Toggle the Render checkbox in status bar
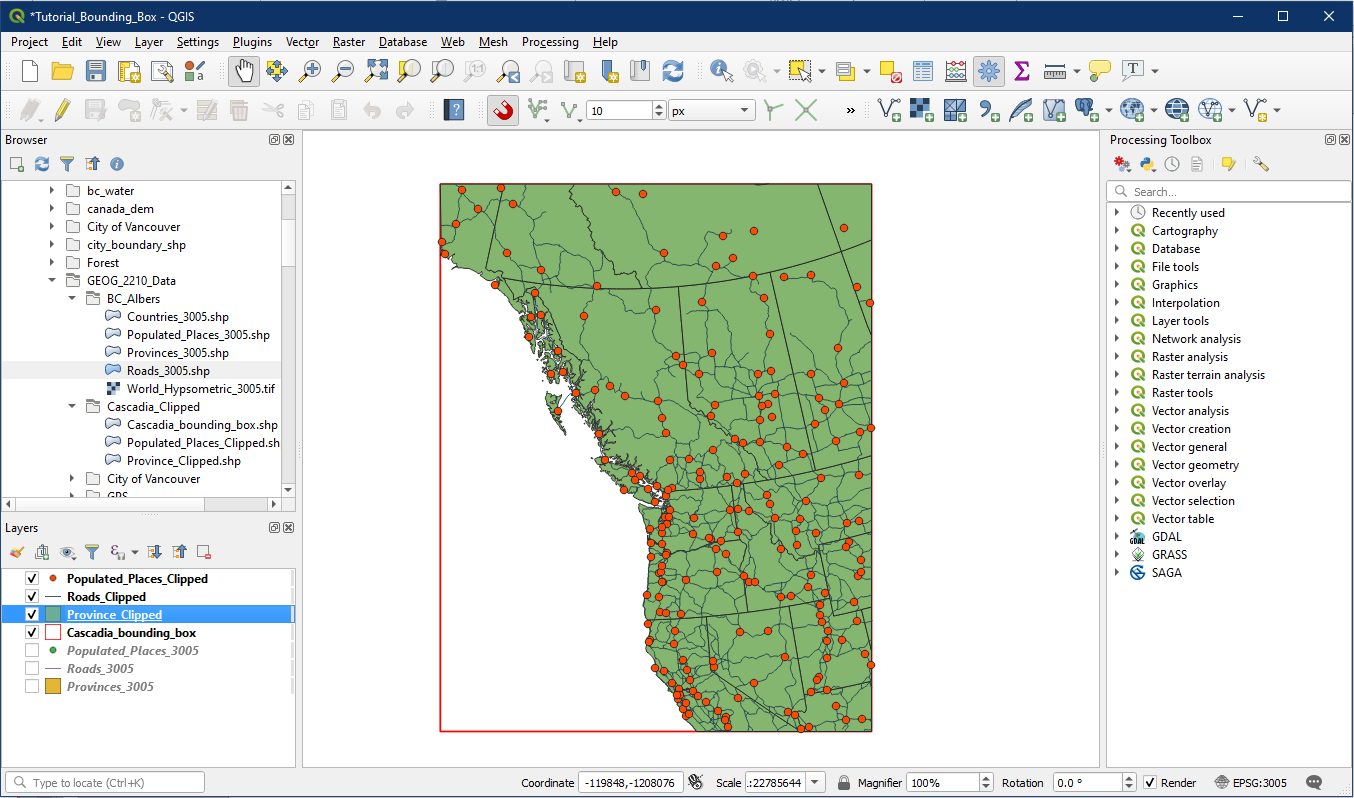The height and width of the screenshot is (798, 1354). pos(1150,783)
